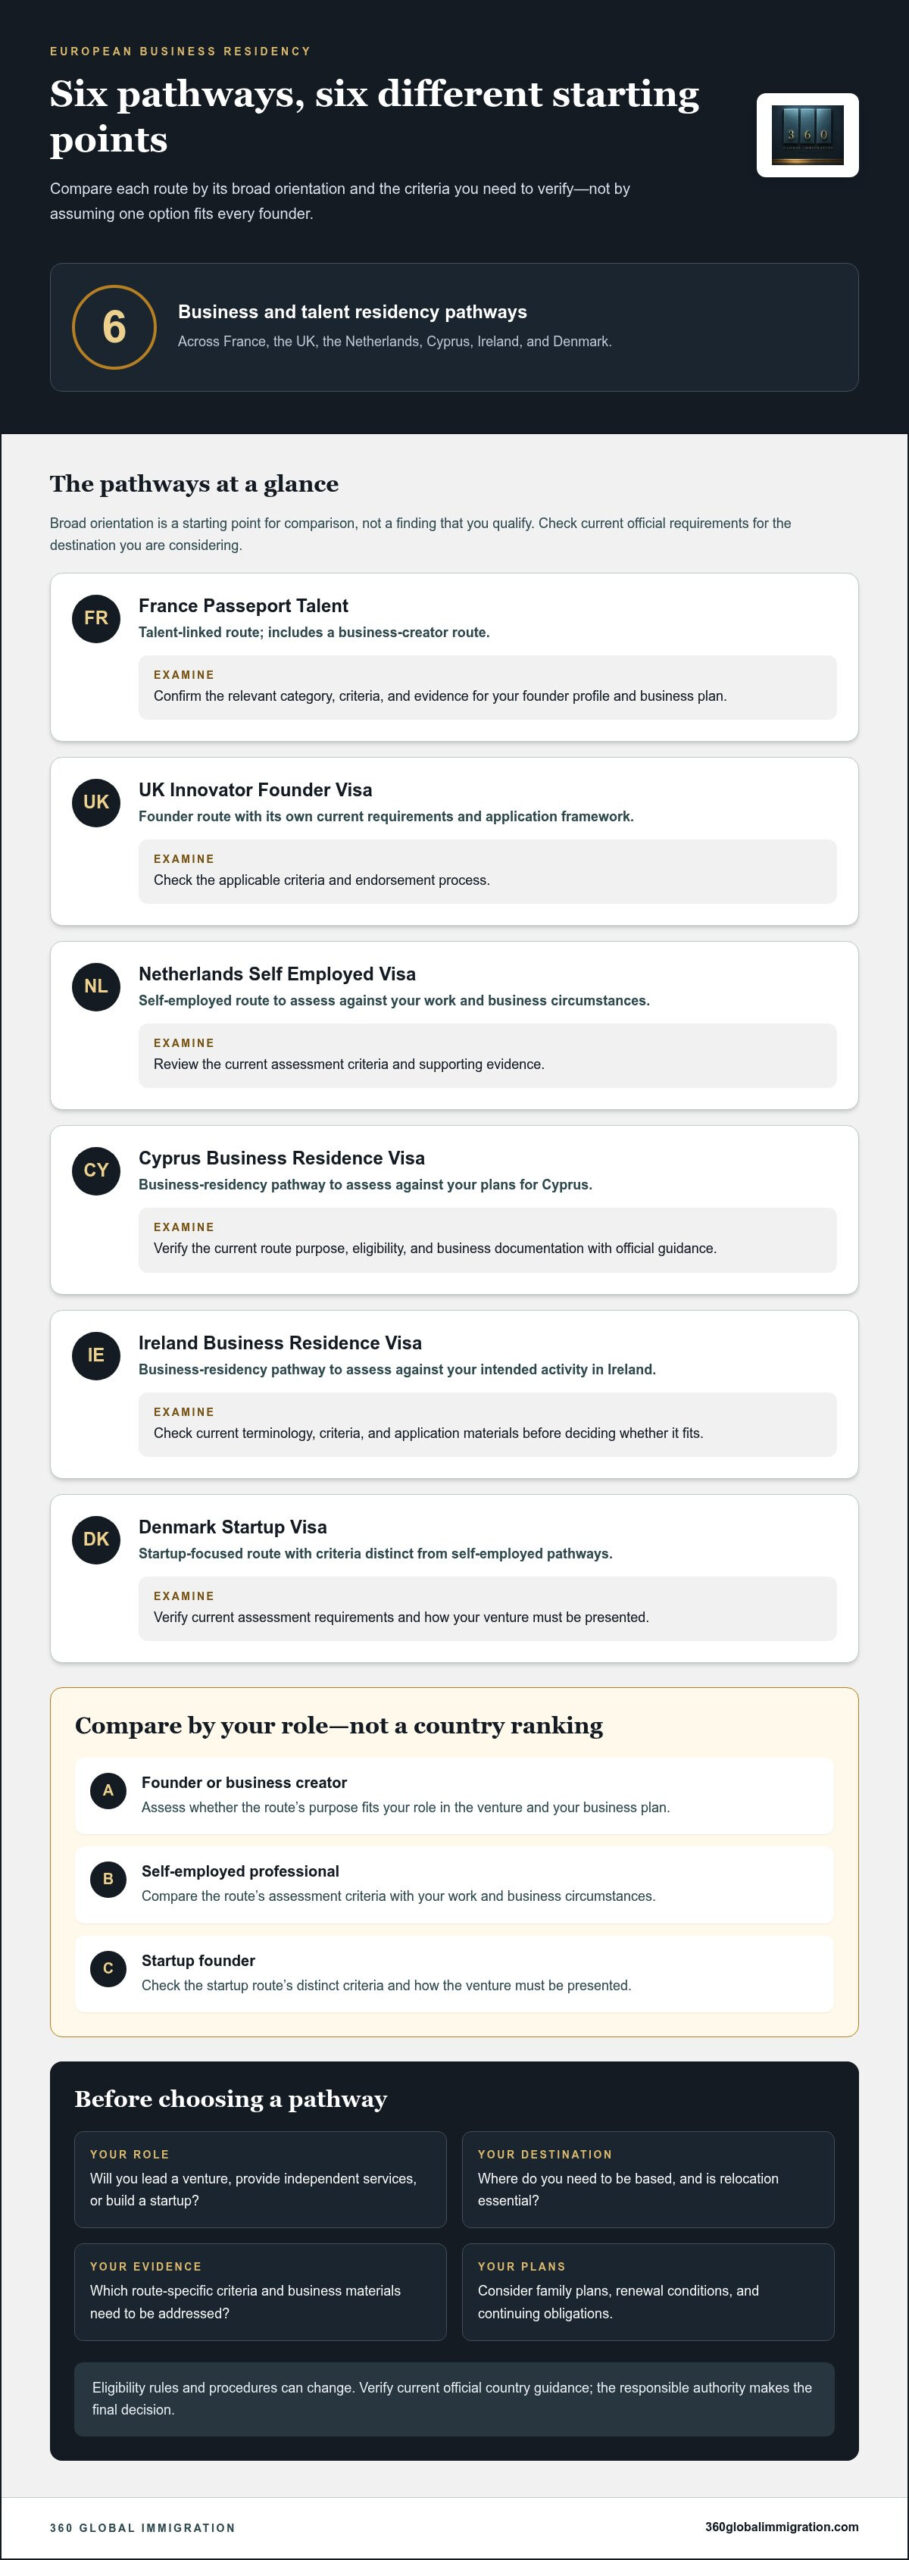The height and width of the screenshot is (2560, 909).
Task: Click the UK Innovator Founder Visa heading
Action: (255, 790)
